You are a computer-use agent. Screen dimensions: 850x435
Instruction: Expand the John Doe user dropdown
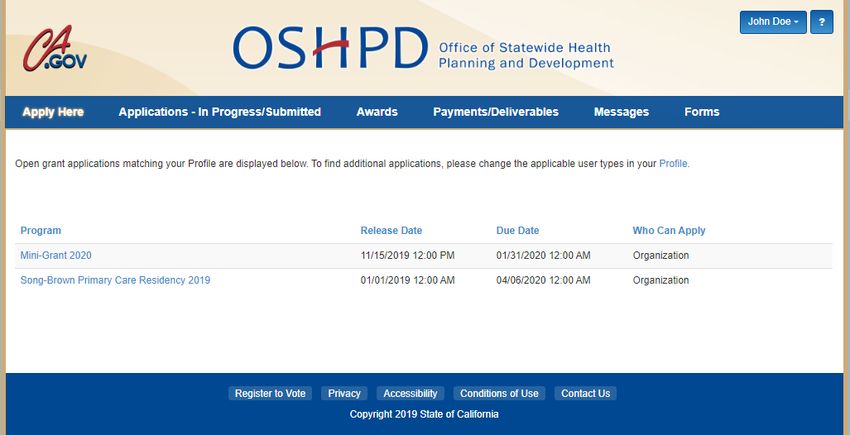pos(773,22)
